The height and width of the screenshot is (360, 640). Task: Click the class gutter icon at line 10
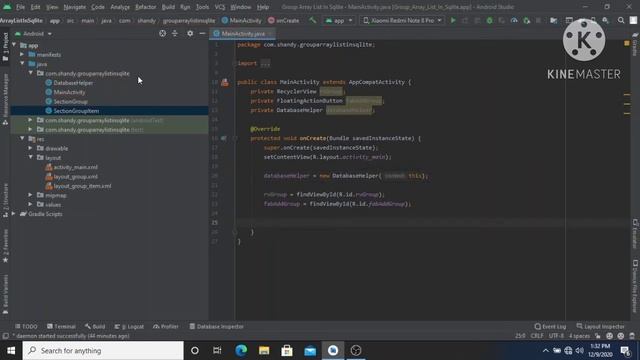click(224, 82)
